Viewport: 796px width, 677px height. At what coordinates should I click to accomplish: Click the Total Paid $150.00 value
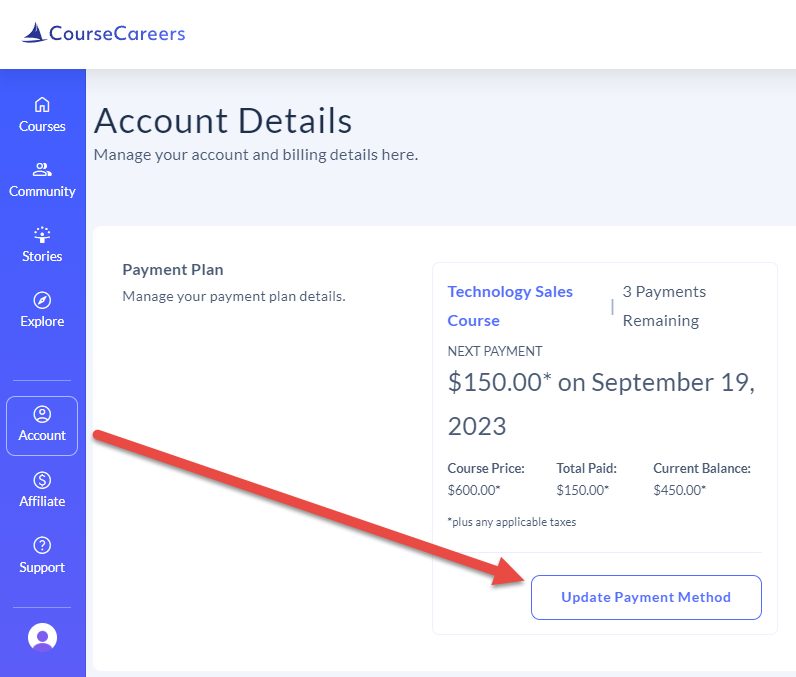point(583,490)
